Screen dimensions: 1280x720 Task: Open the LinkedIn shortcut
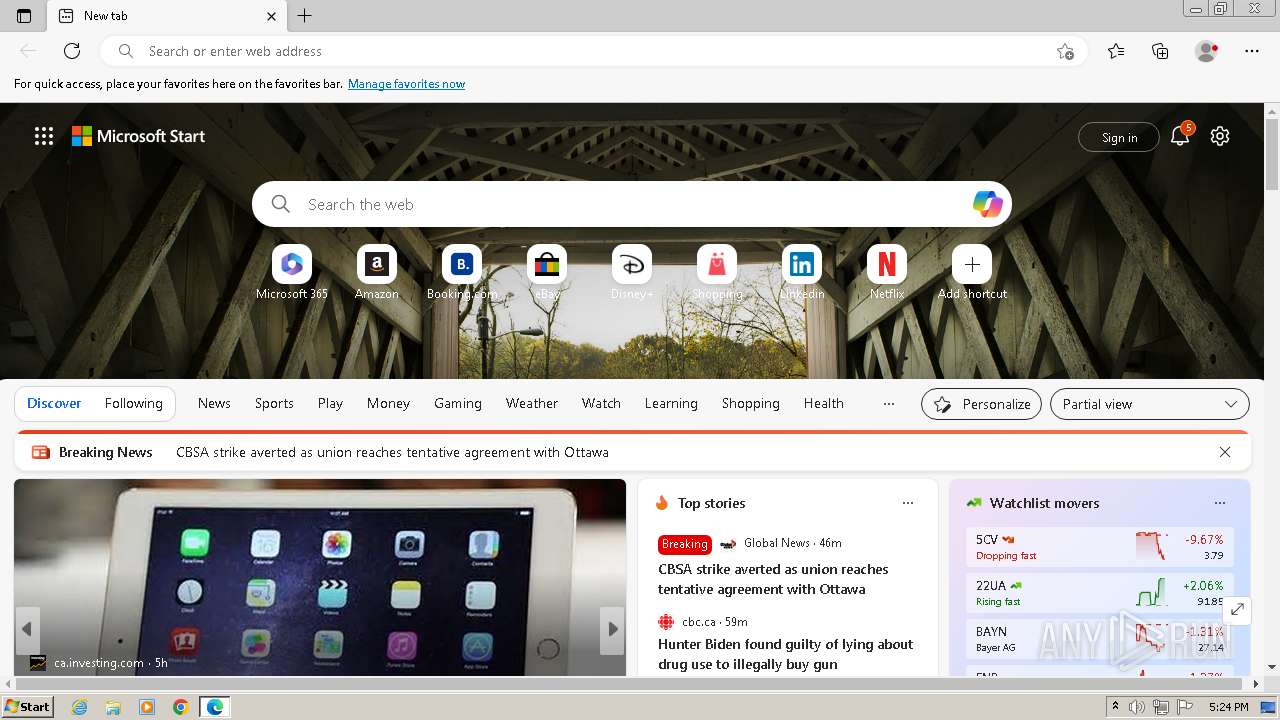802,272
